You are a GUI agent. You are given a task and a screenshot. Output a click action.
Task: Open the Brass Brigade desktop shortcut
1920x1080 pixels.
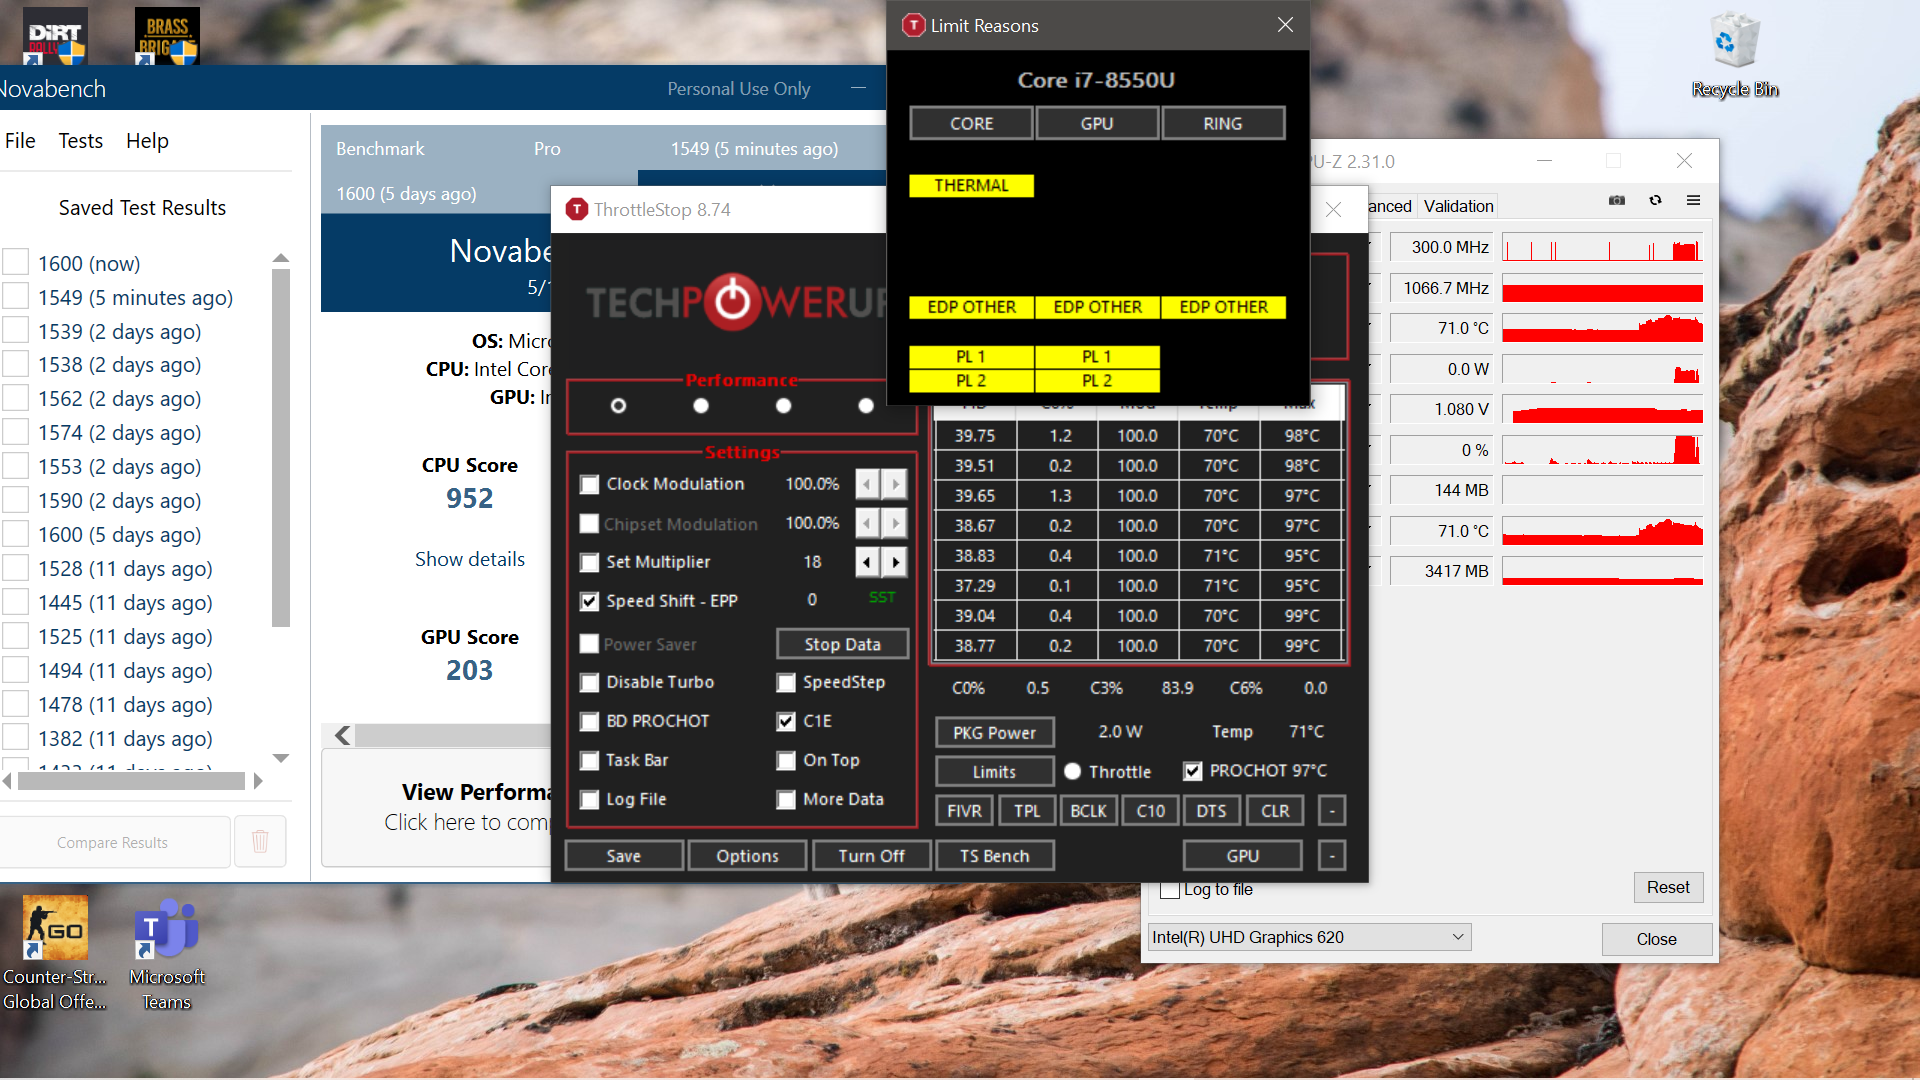pyautogui.click(x=167, y=36)
